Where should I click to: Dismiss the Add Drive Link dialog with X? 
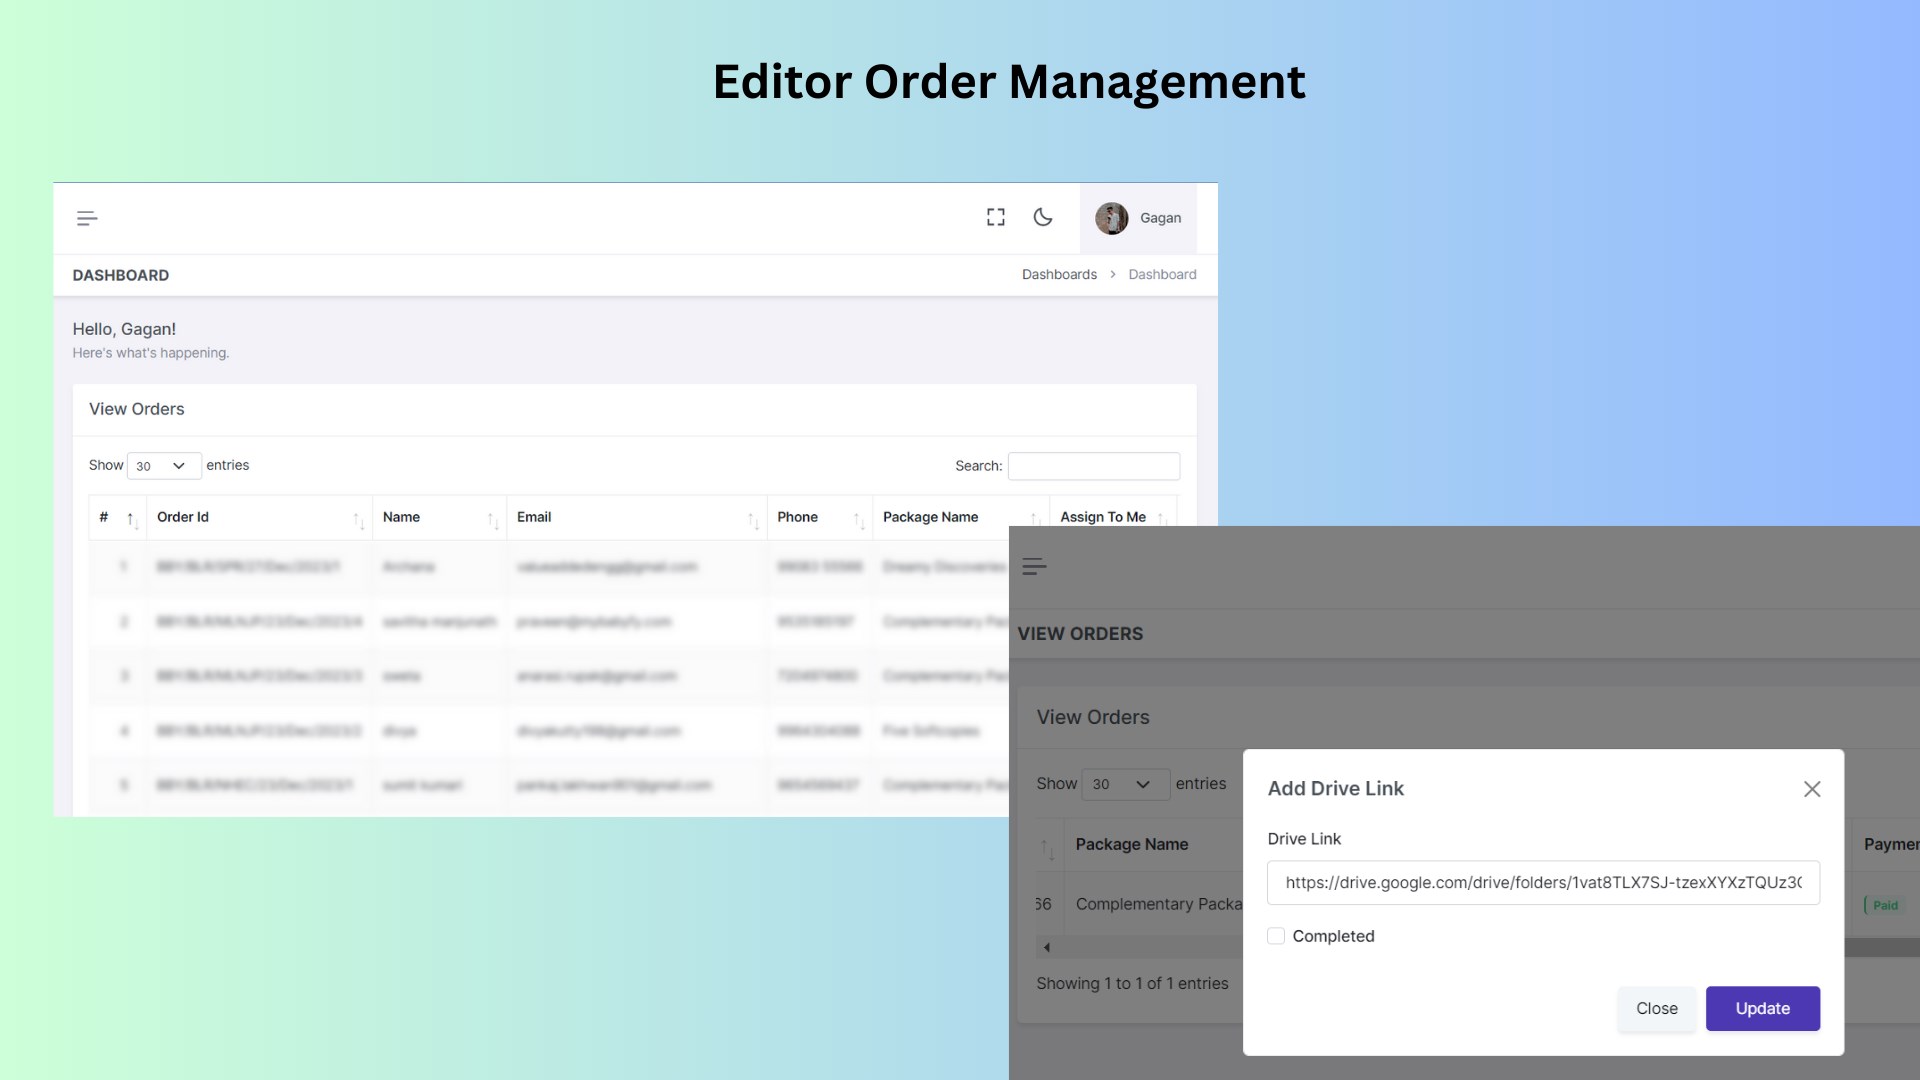[1813, 789]
